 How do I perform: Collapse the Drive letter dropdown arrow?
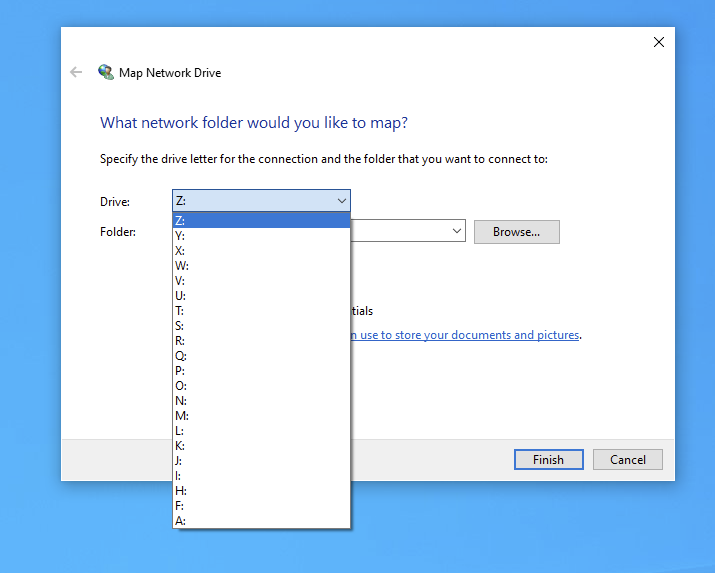[x=341, y=201]
